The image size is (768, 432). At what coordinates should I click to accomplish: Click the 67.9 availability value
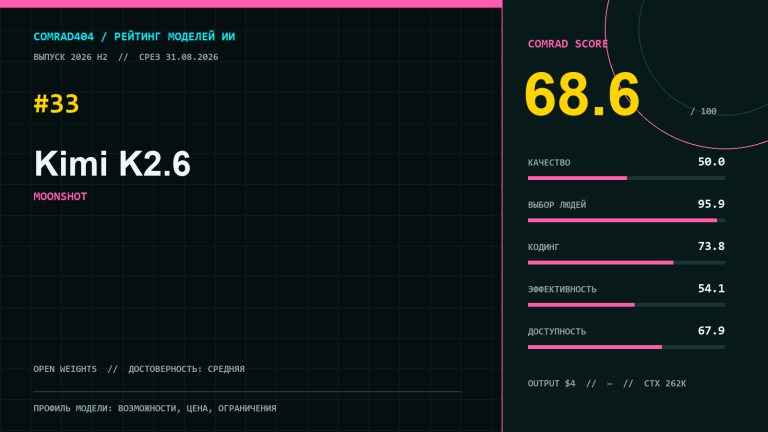click(x=711, y=331)
